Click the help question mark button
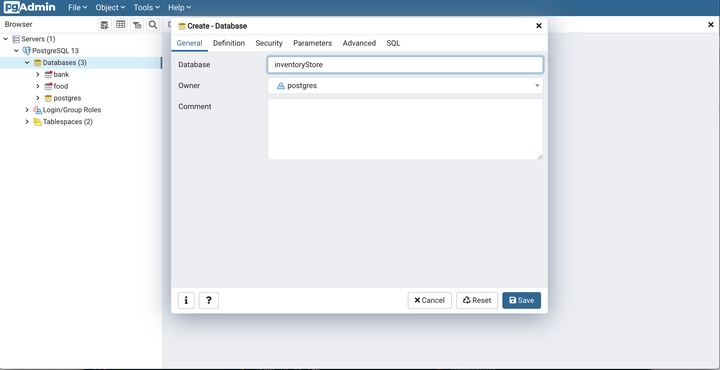The width and height of the screenshot is (720, 370). click(208, 300)
